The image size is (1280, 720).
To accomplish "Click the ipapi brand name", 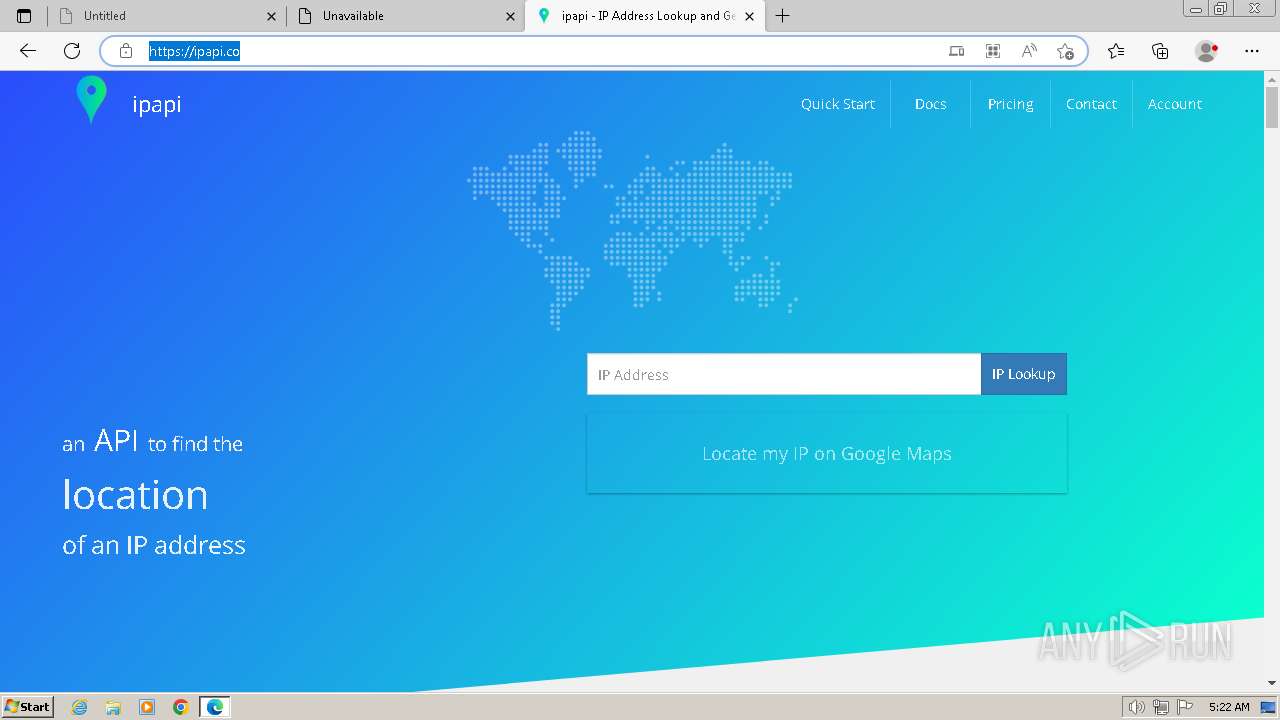I will pos(157,104).
